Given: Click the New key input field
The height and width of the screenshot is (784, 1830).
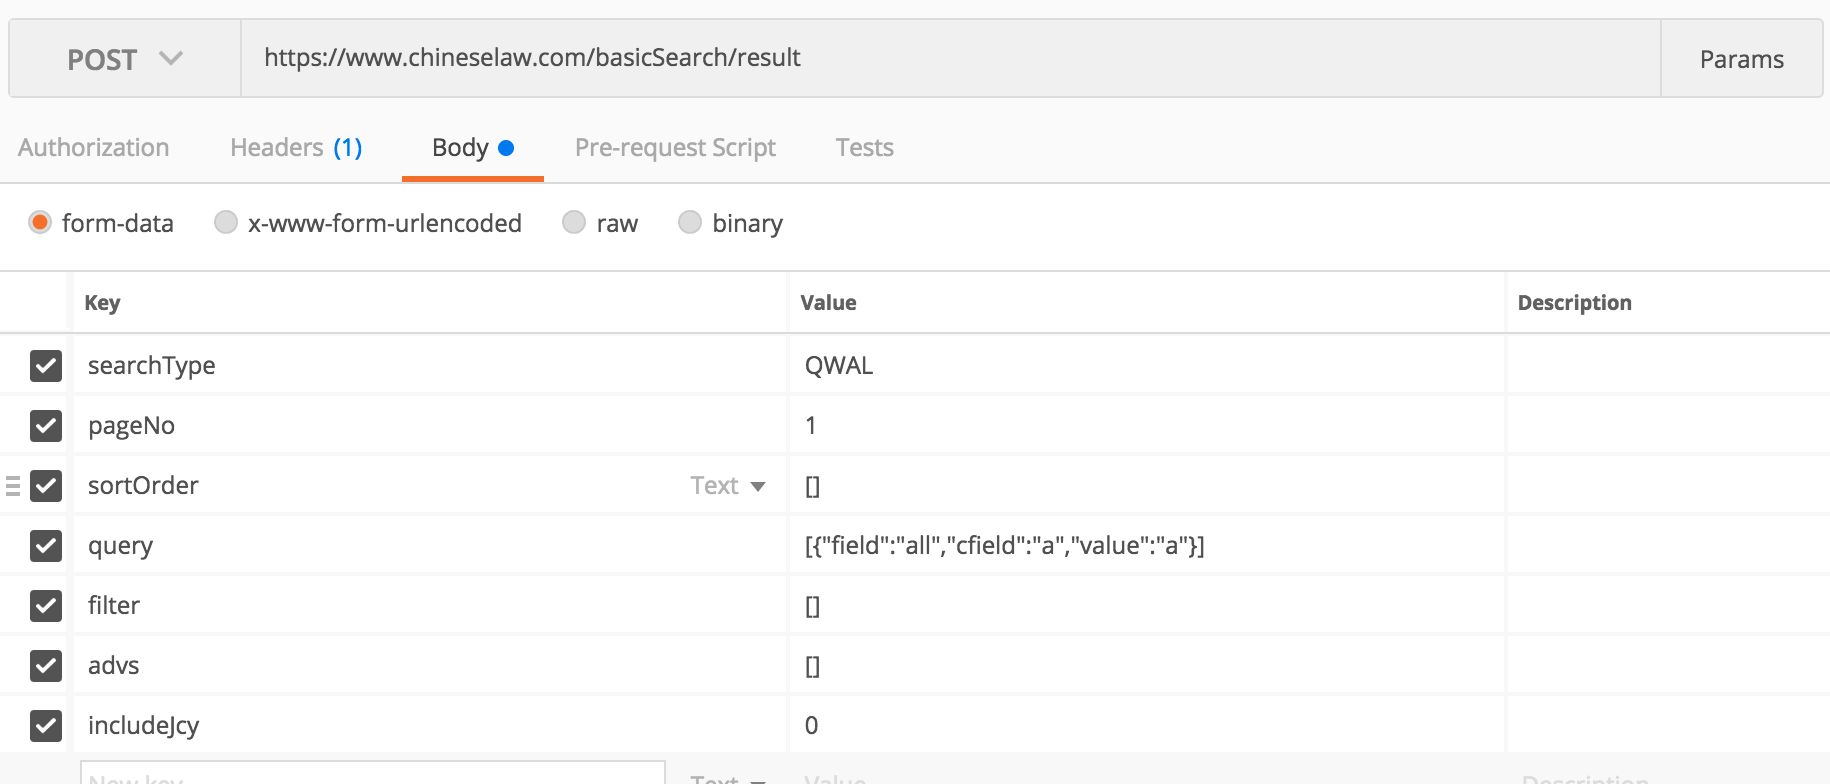Looking at the screenshot, I should [372, 774].
